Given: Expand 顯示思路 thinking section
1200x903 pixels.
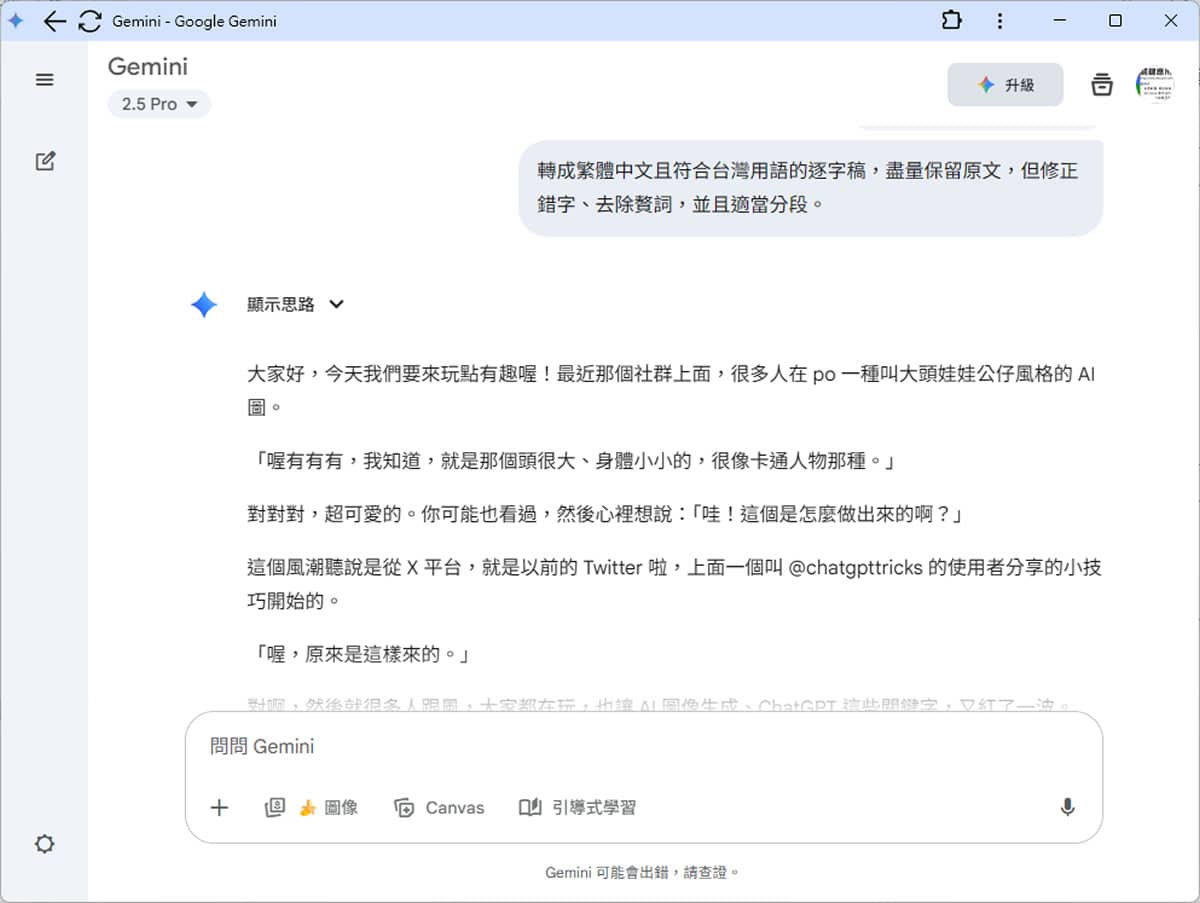Looking at the screenshot, I should (x=296, y=304).
